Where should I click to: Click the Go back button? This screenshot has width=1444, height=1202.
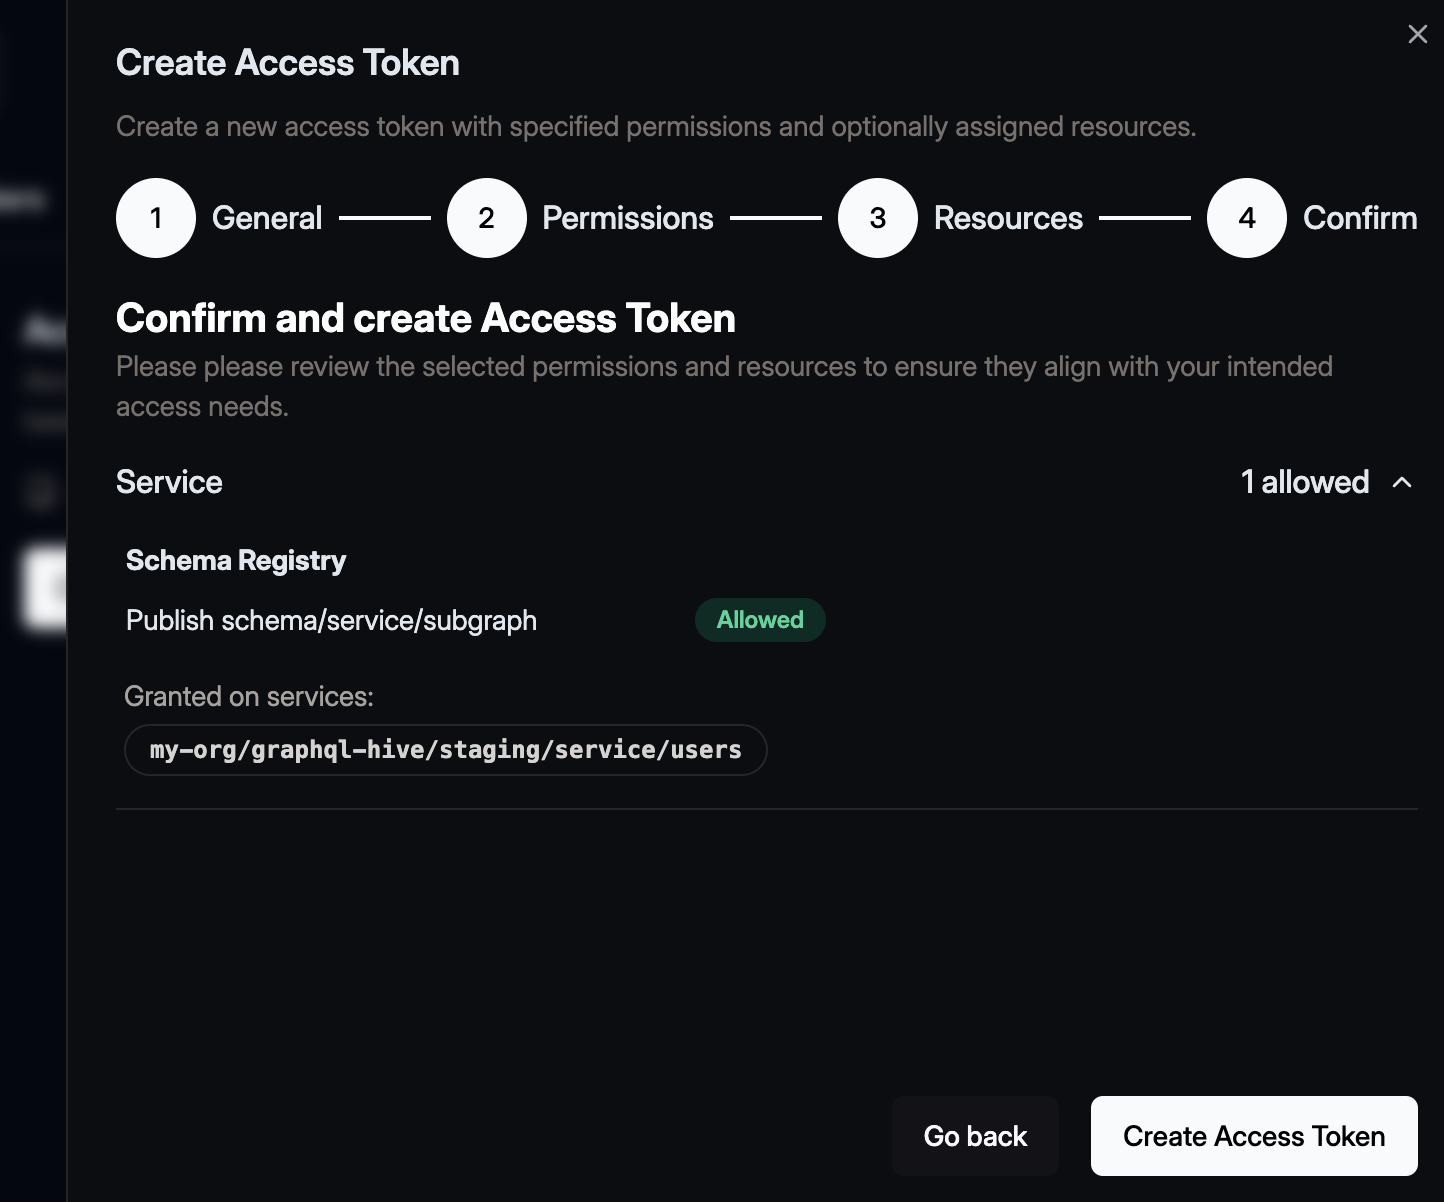click(975, 1136)
